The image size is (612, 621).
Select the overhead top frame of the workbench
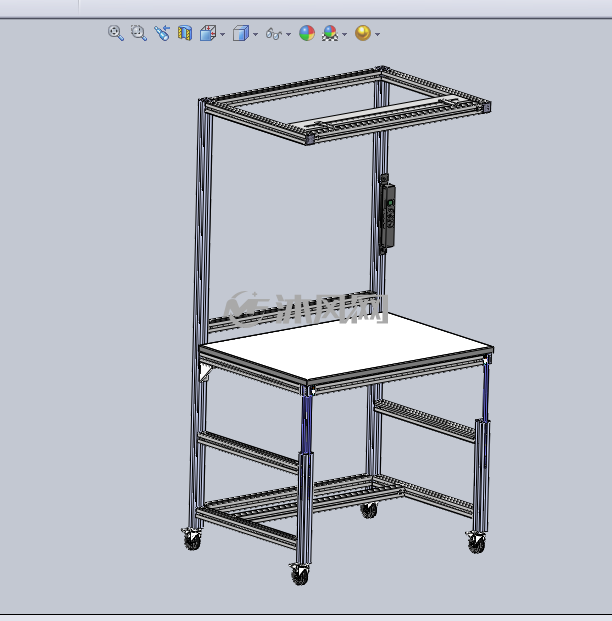click(345, 105)
